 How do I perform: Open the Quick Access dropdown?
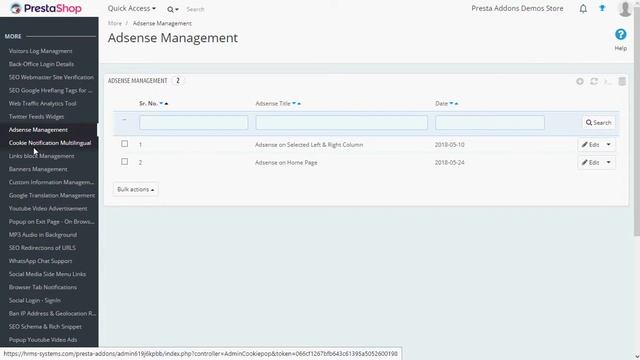[131, 8]
